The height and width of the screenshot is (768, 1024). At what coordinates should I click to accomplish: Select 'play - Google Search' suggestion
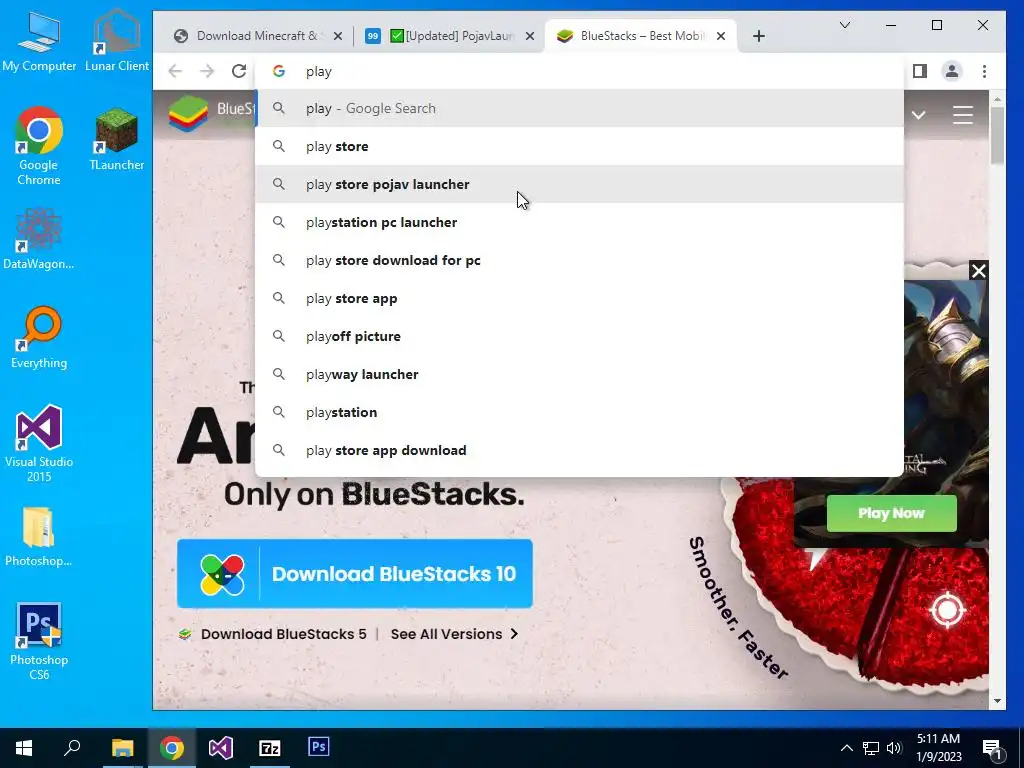tap(579, 108)
